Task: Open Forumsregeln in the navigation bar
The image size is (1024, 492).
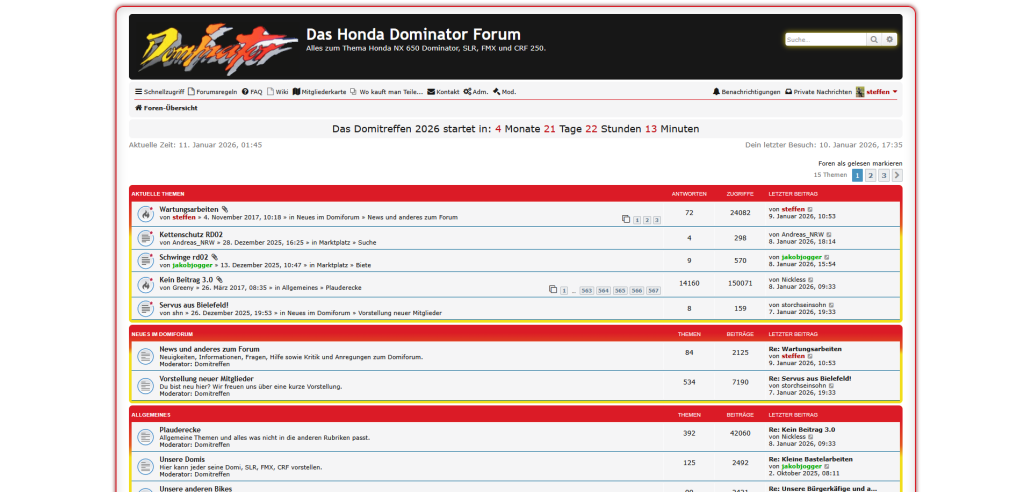Action: pyautogui.click(x=211, y=92)
